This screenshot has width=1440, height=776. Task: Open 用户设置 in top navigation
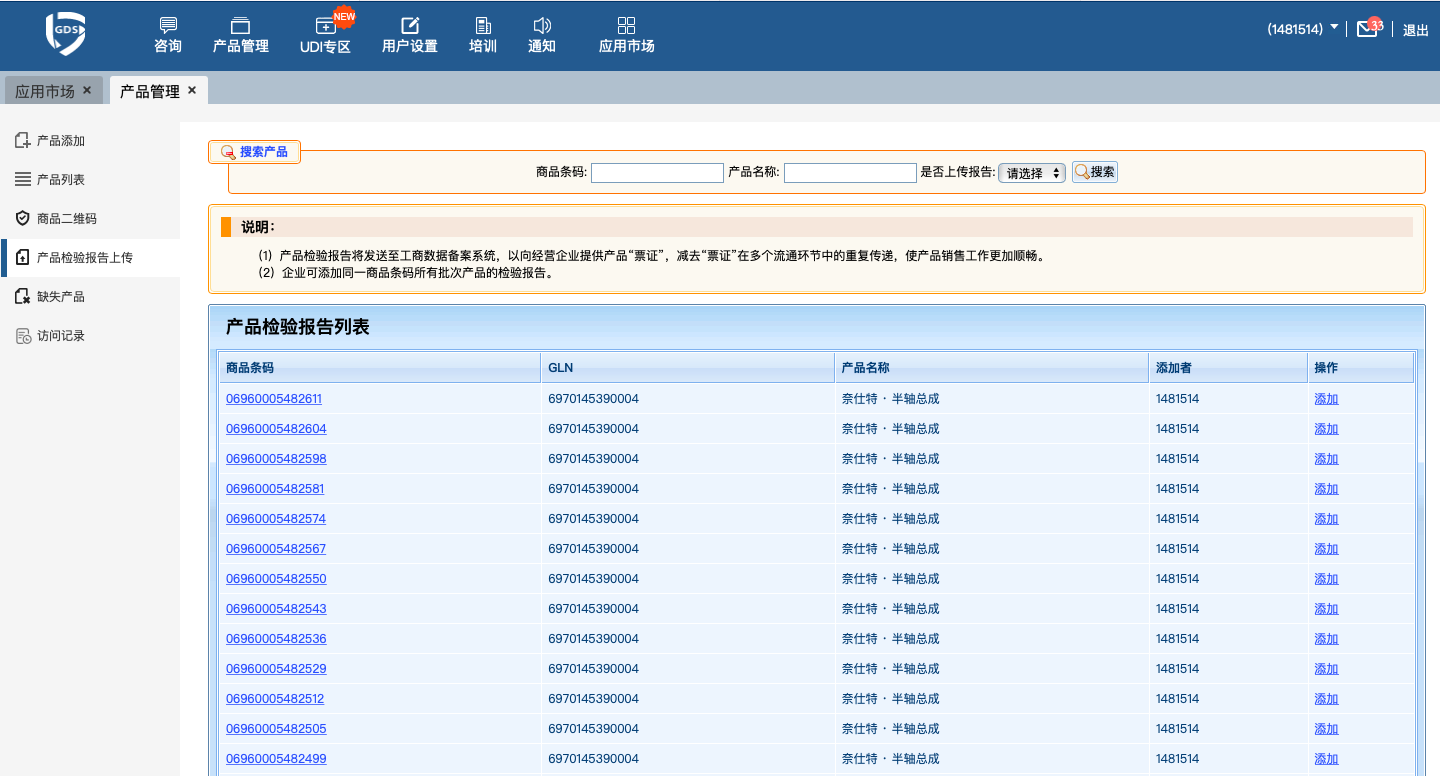coord(410,35)
